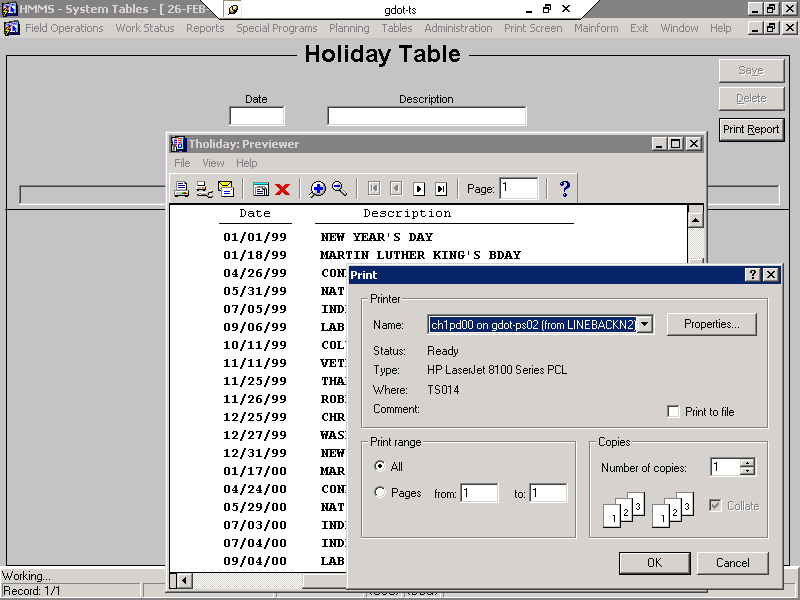Screen dimensions: 800x600
Task: Go to first page in Previewer
Action: [374, 189]
